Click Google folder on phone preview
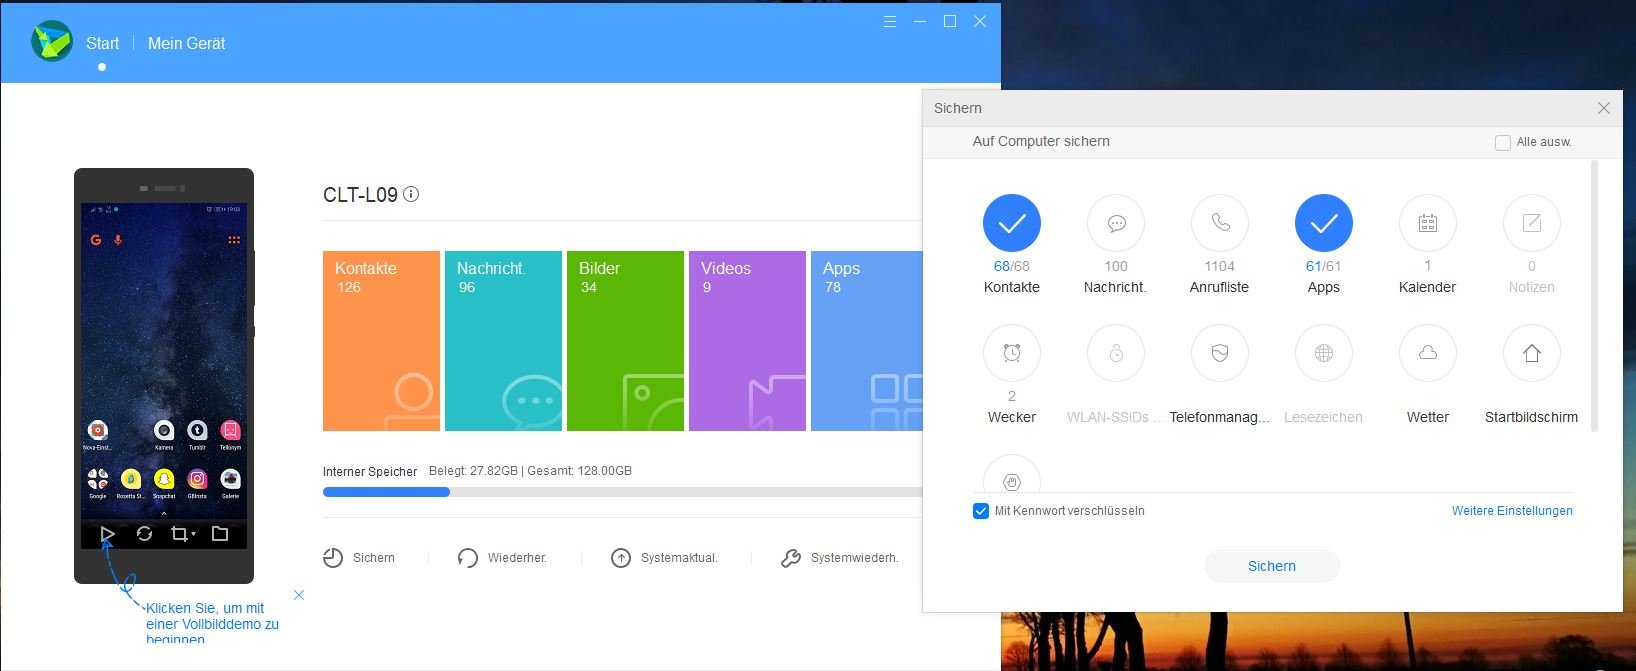 (x=97, y=479)
